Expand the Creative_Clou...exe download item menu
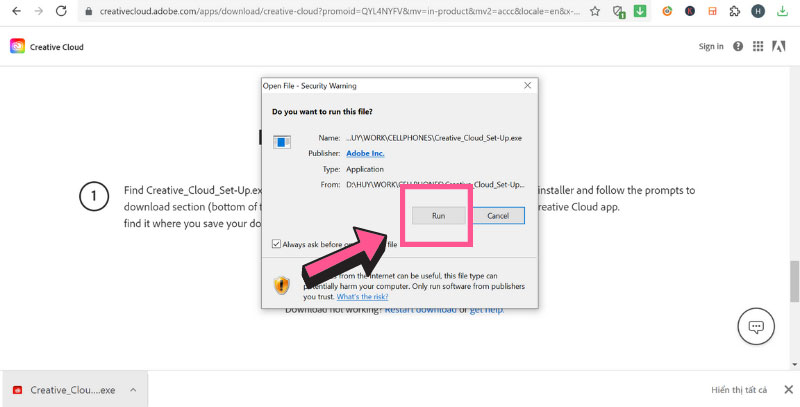Image resolution: width=800 pixels, height=407 pixels. coord(133,390)
